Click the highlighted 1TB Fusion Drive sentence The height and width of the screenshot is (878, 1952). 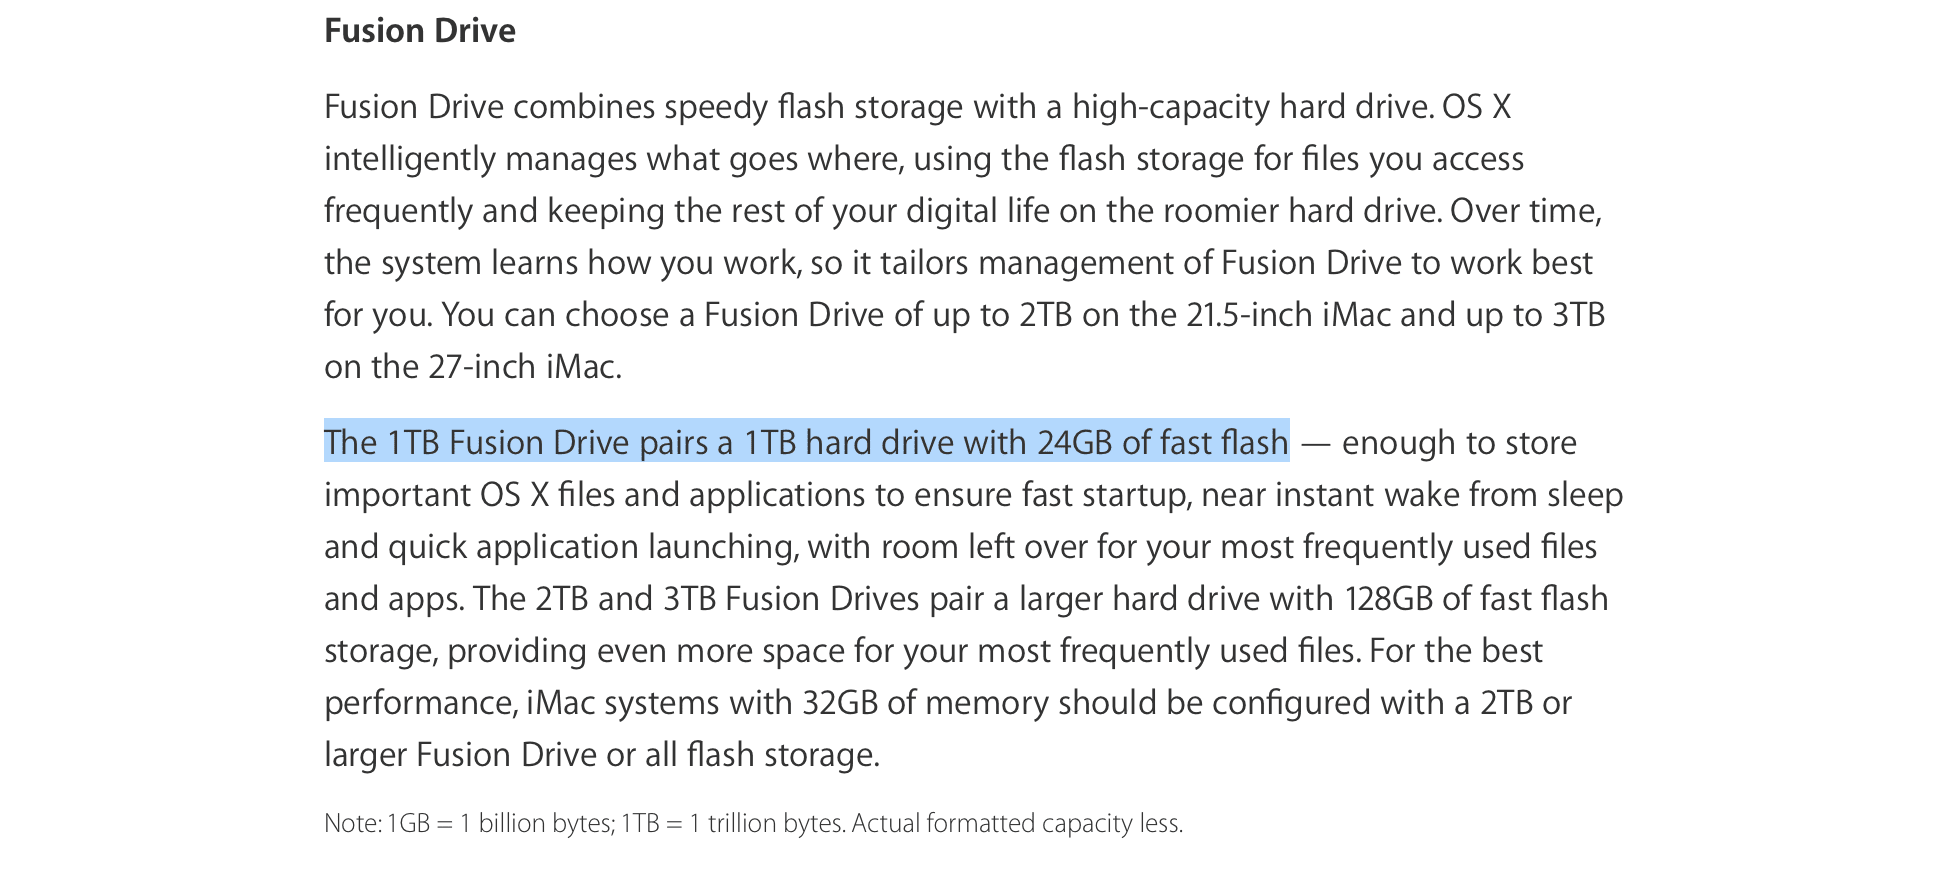pyautogui.click(x=806, y=442)
